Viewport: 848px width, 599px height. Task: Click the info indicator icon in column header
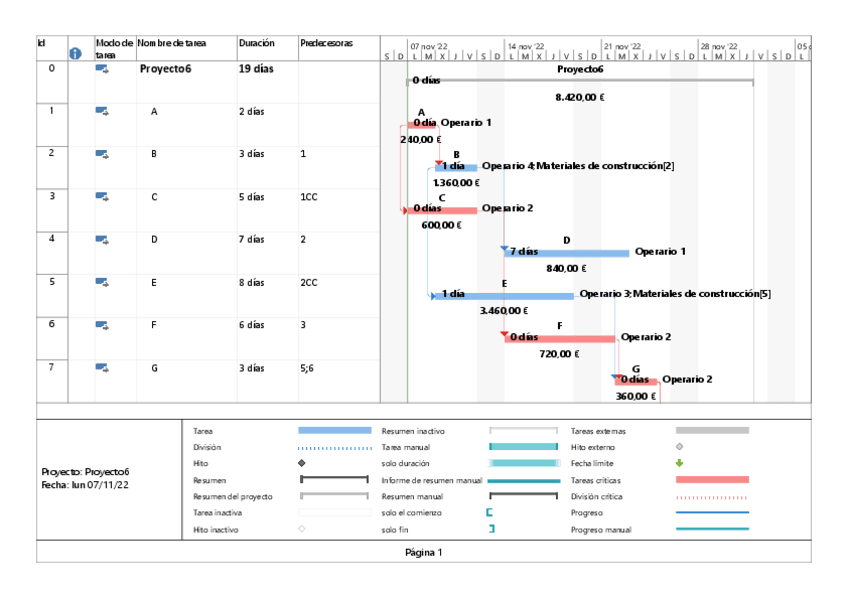coord(74,54)
